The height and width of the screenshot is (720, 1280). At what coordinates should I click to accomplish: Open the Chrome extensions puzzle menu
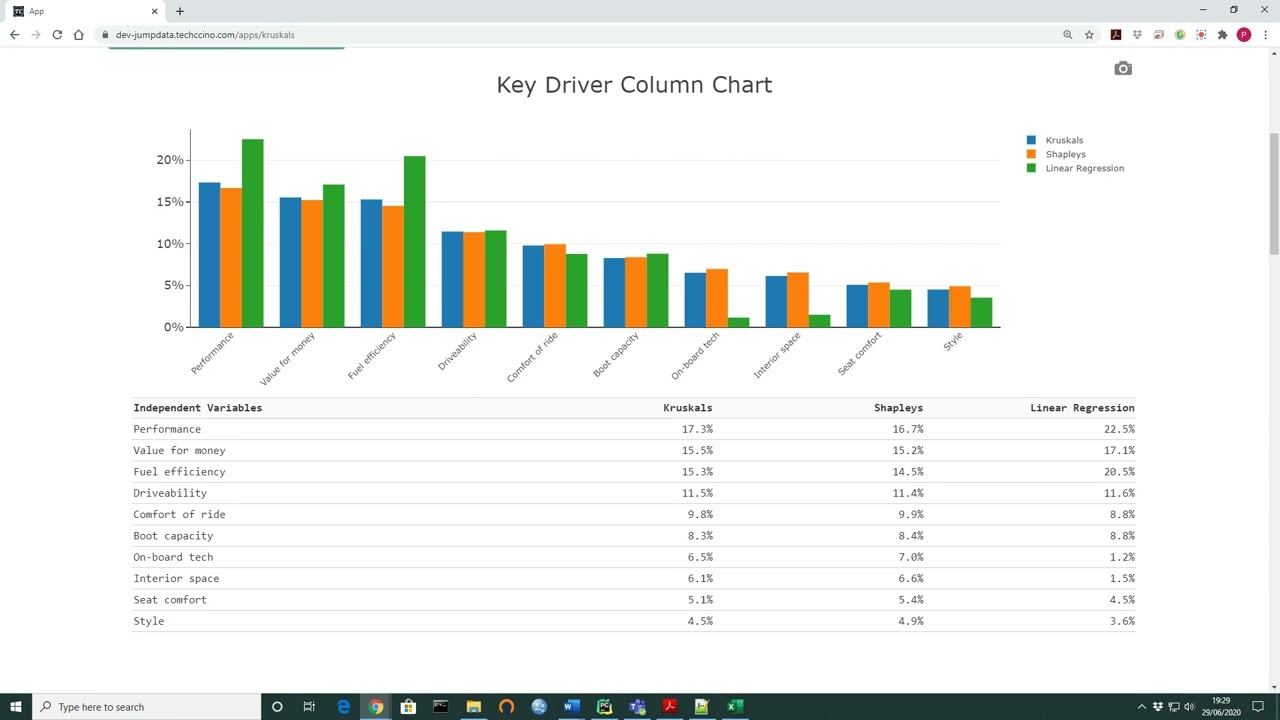point(1222,35)
